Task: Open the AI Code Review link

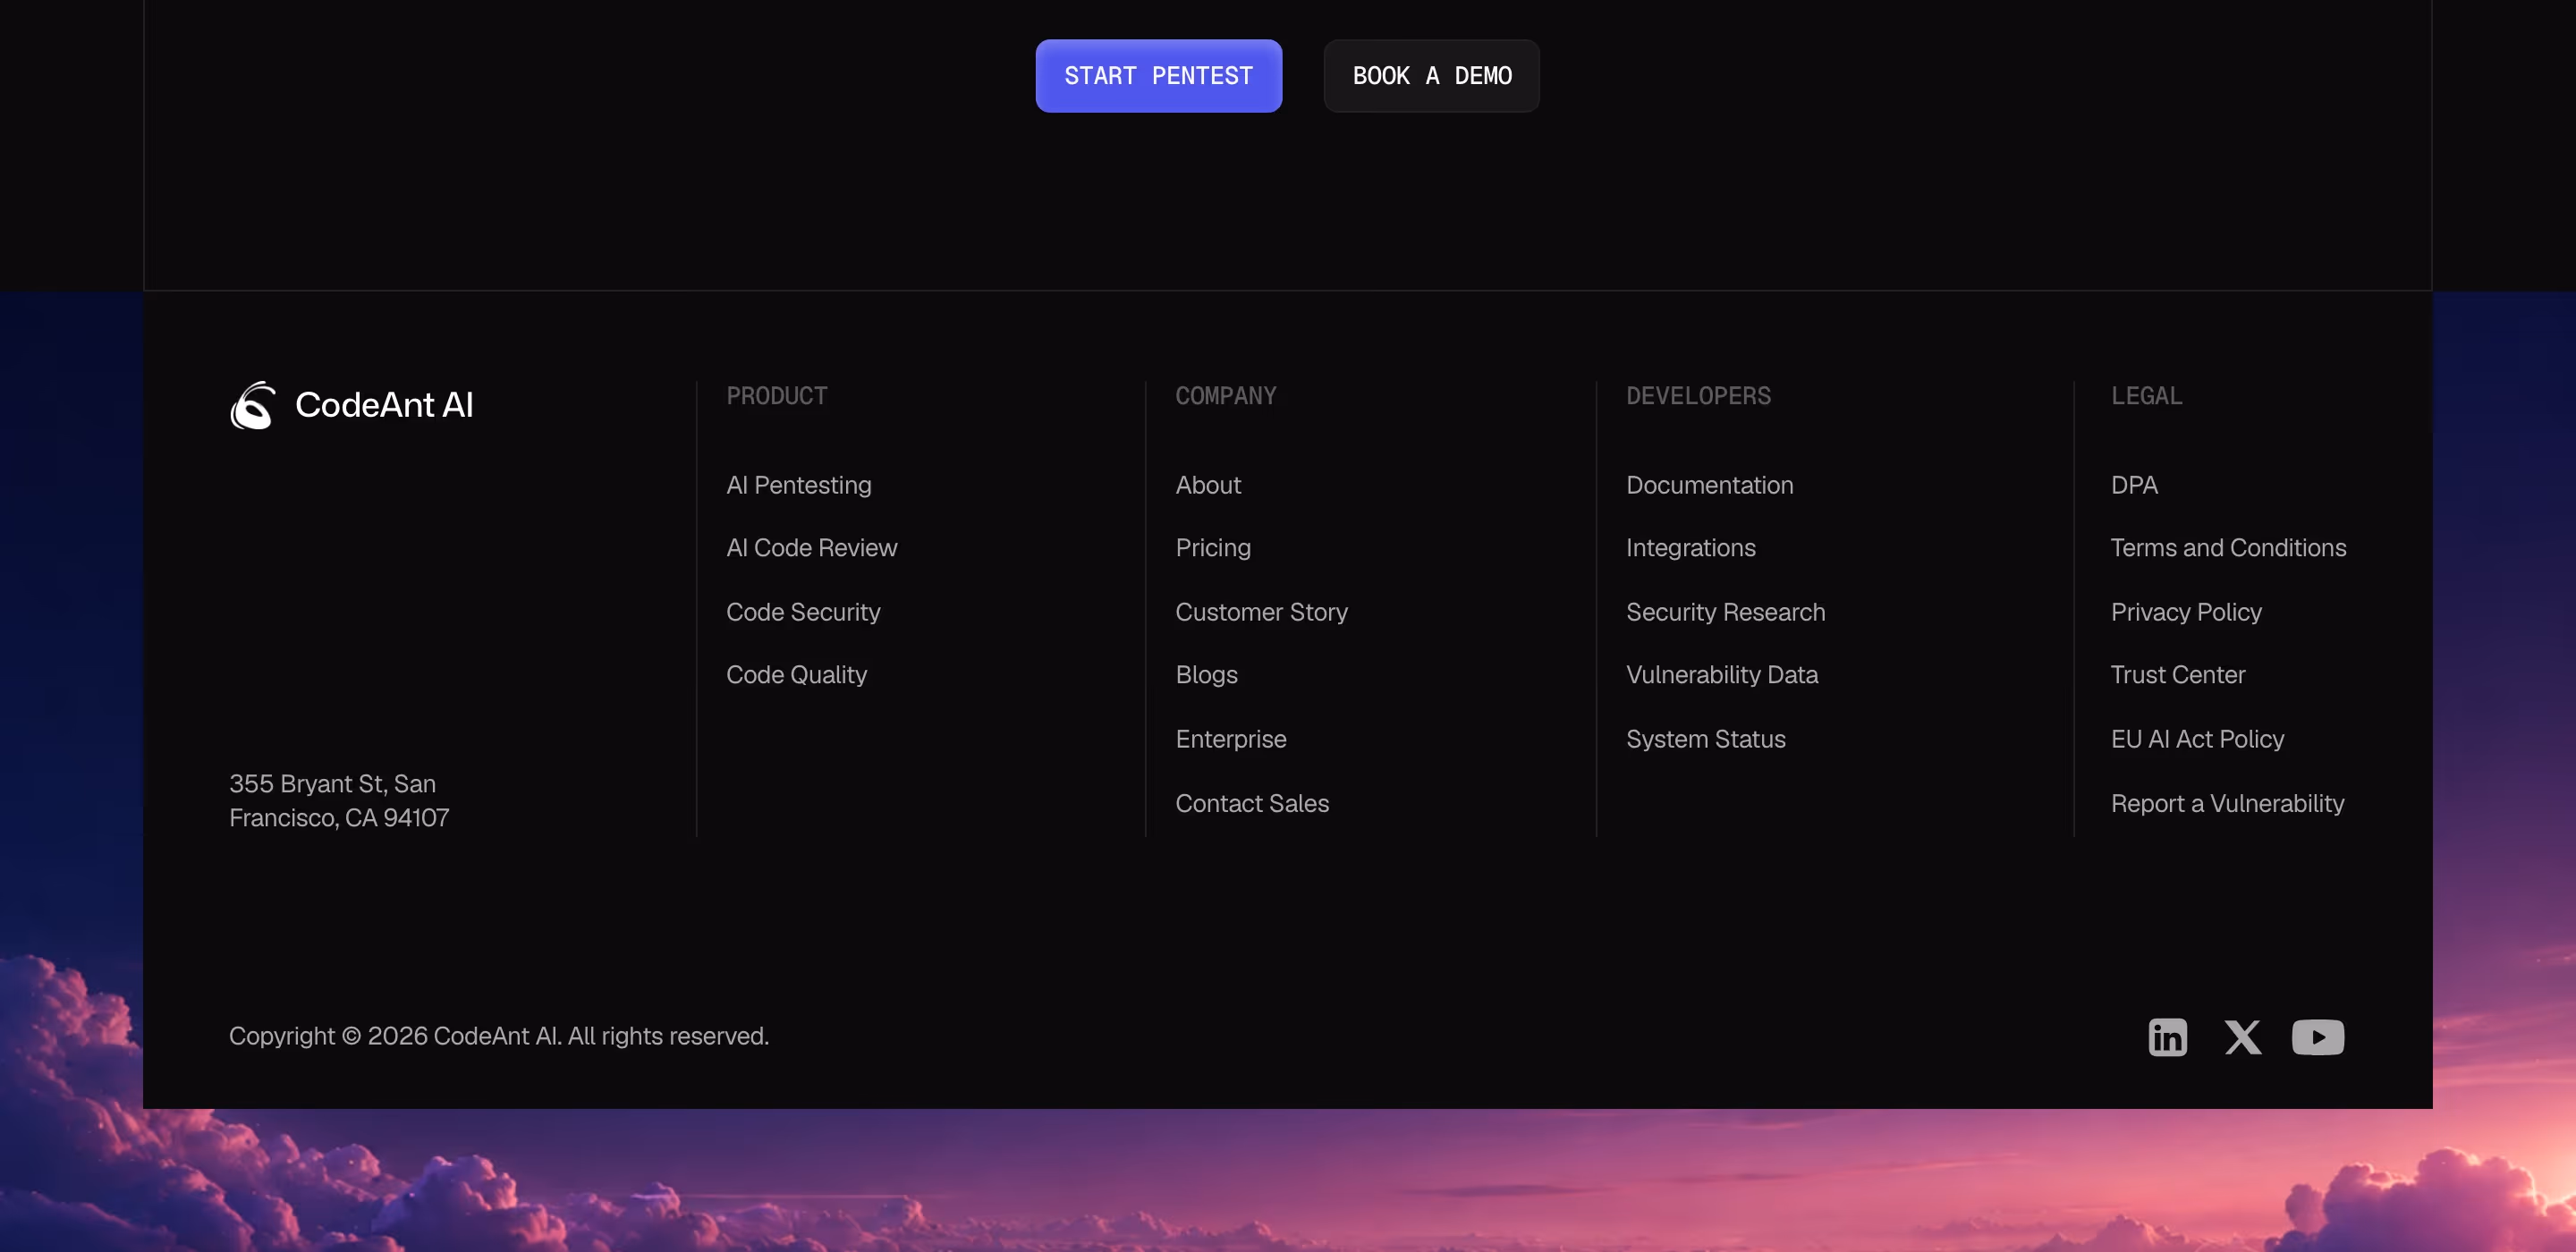Action: (x=811, y=548)
